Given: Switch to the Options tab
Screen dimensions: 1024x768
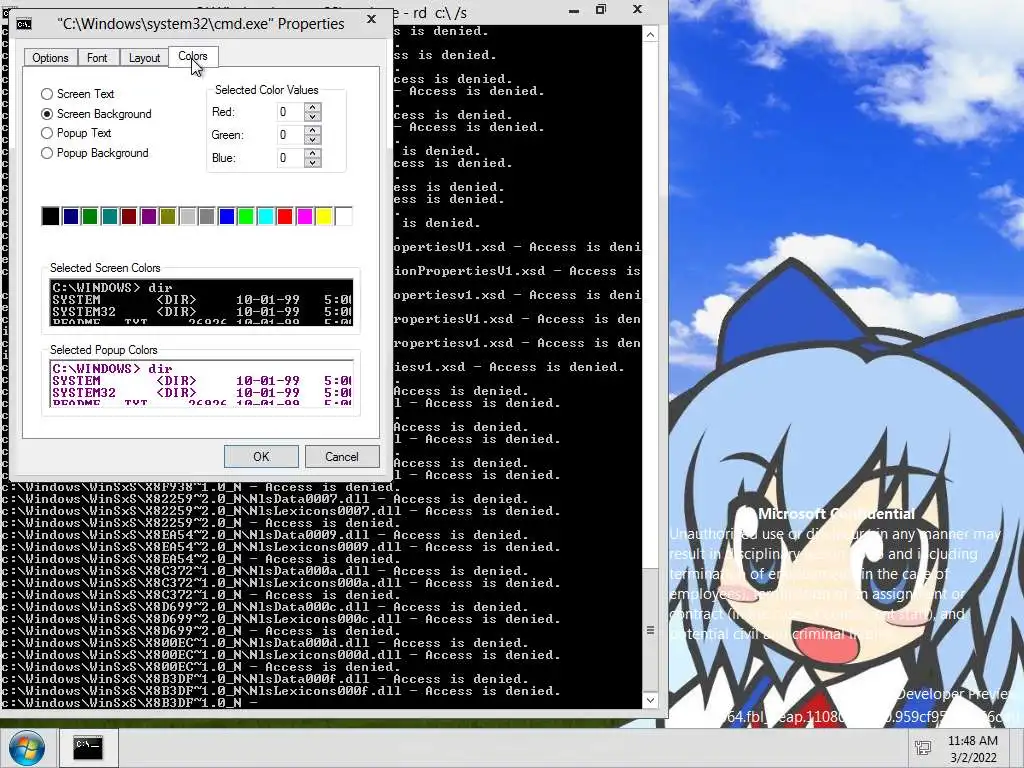Looking at the screenshot, I should (x=50, y=57).
